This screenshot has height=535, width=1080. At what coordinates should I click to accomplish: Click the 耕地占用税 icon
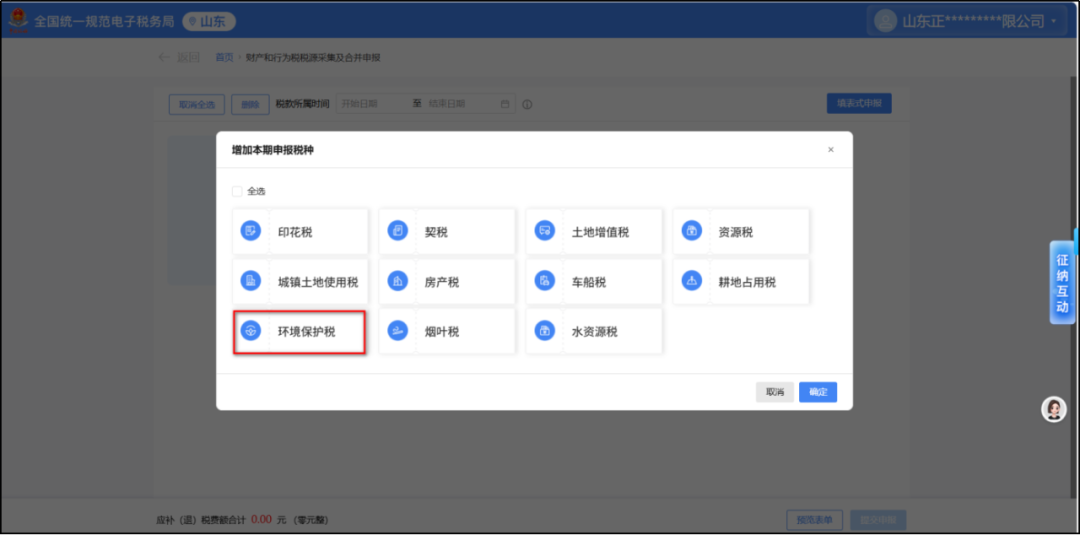click(x=692, y=281)
